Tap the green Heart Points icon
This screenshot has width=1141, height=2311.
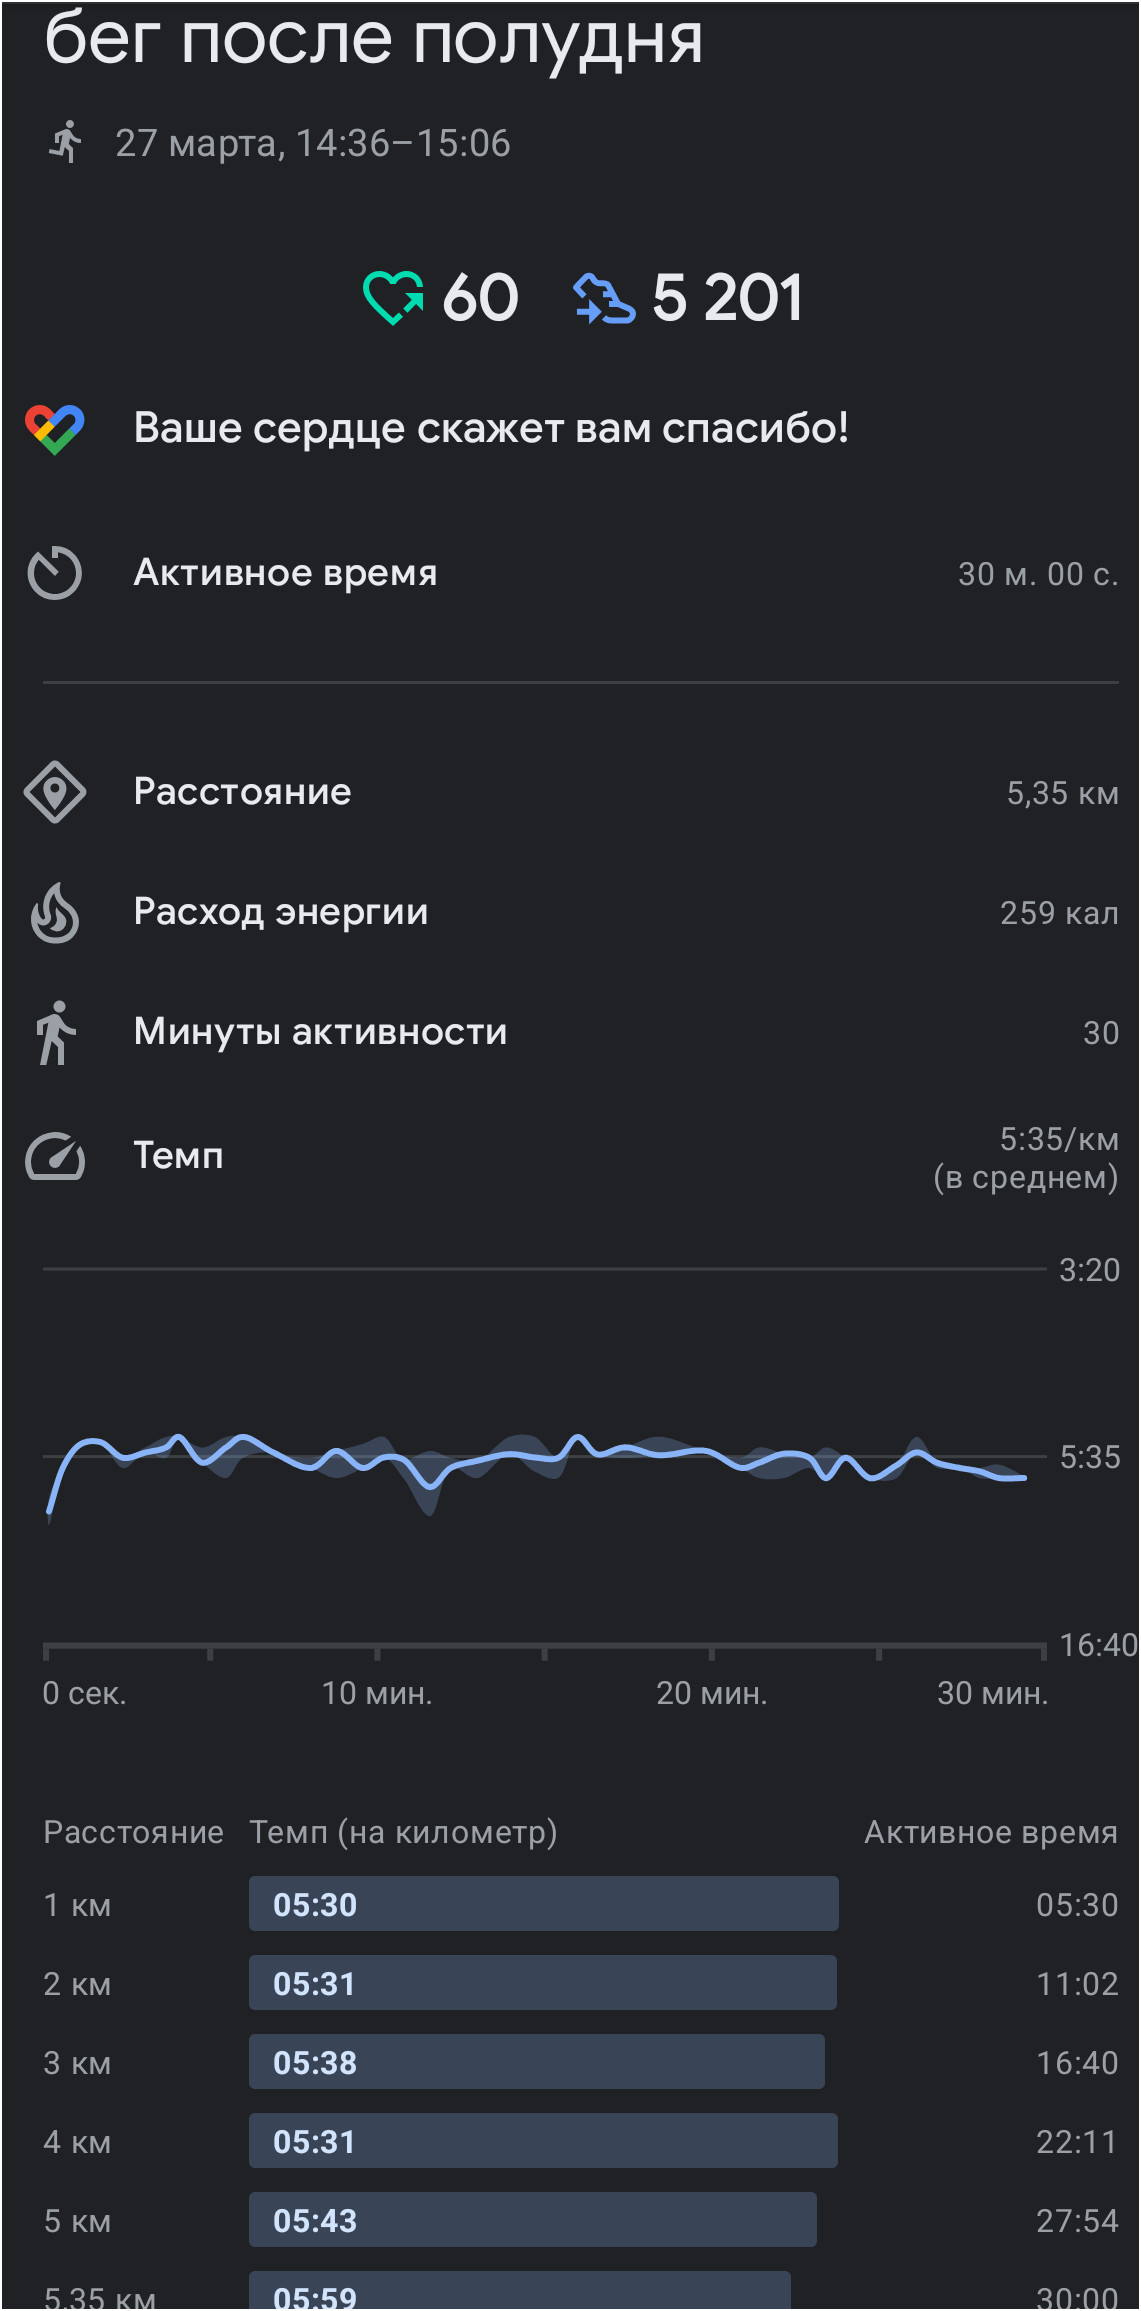point(393,298)
